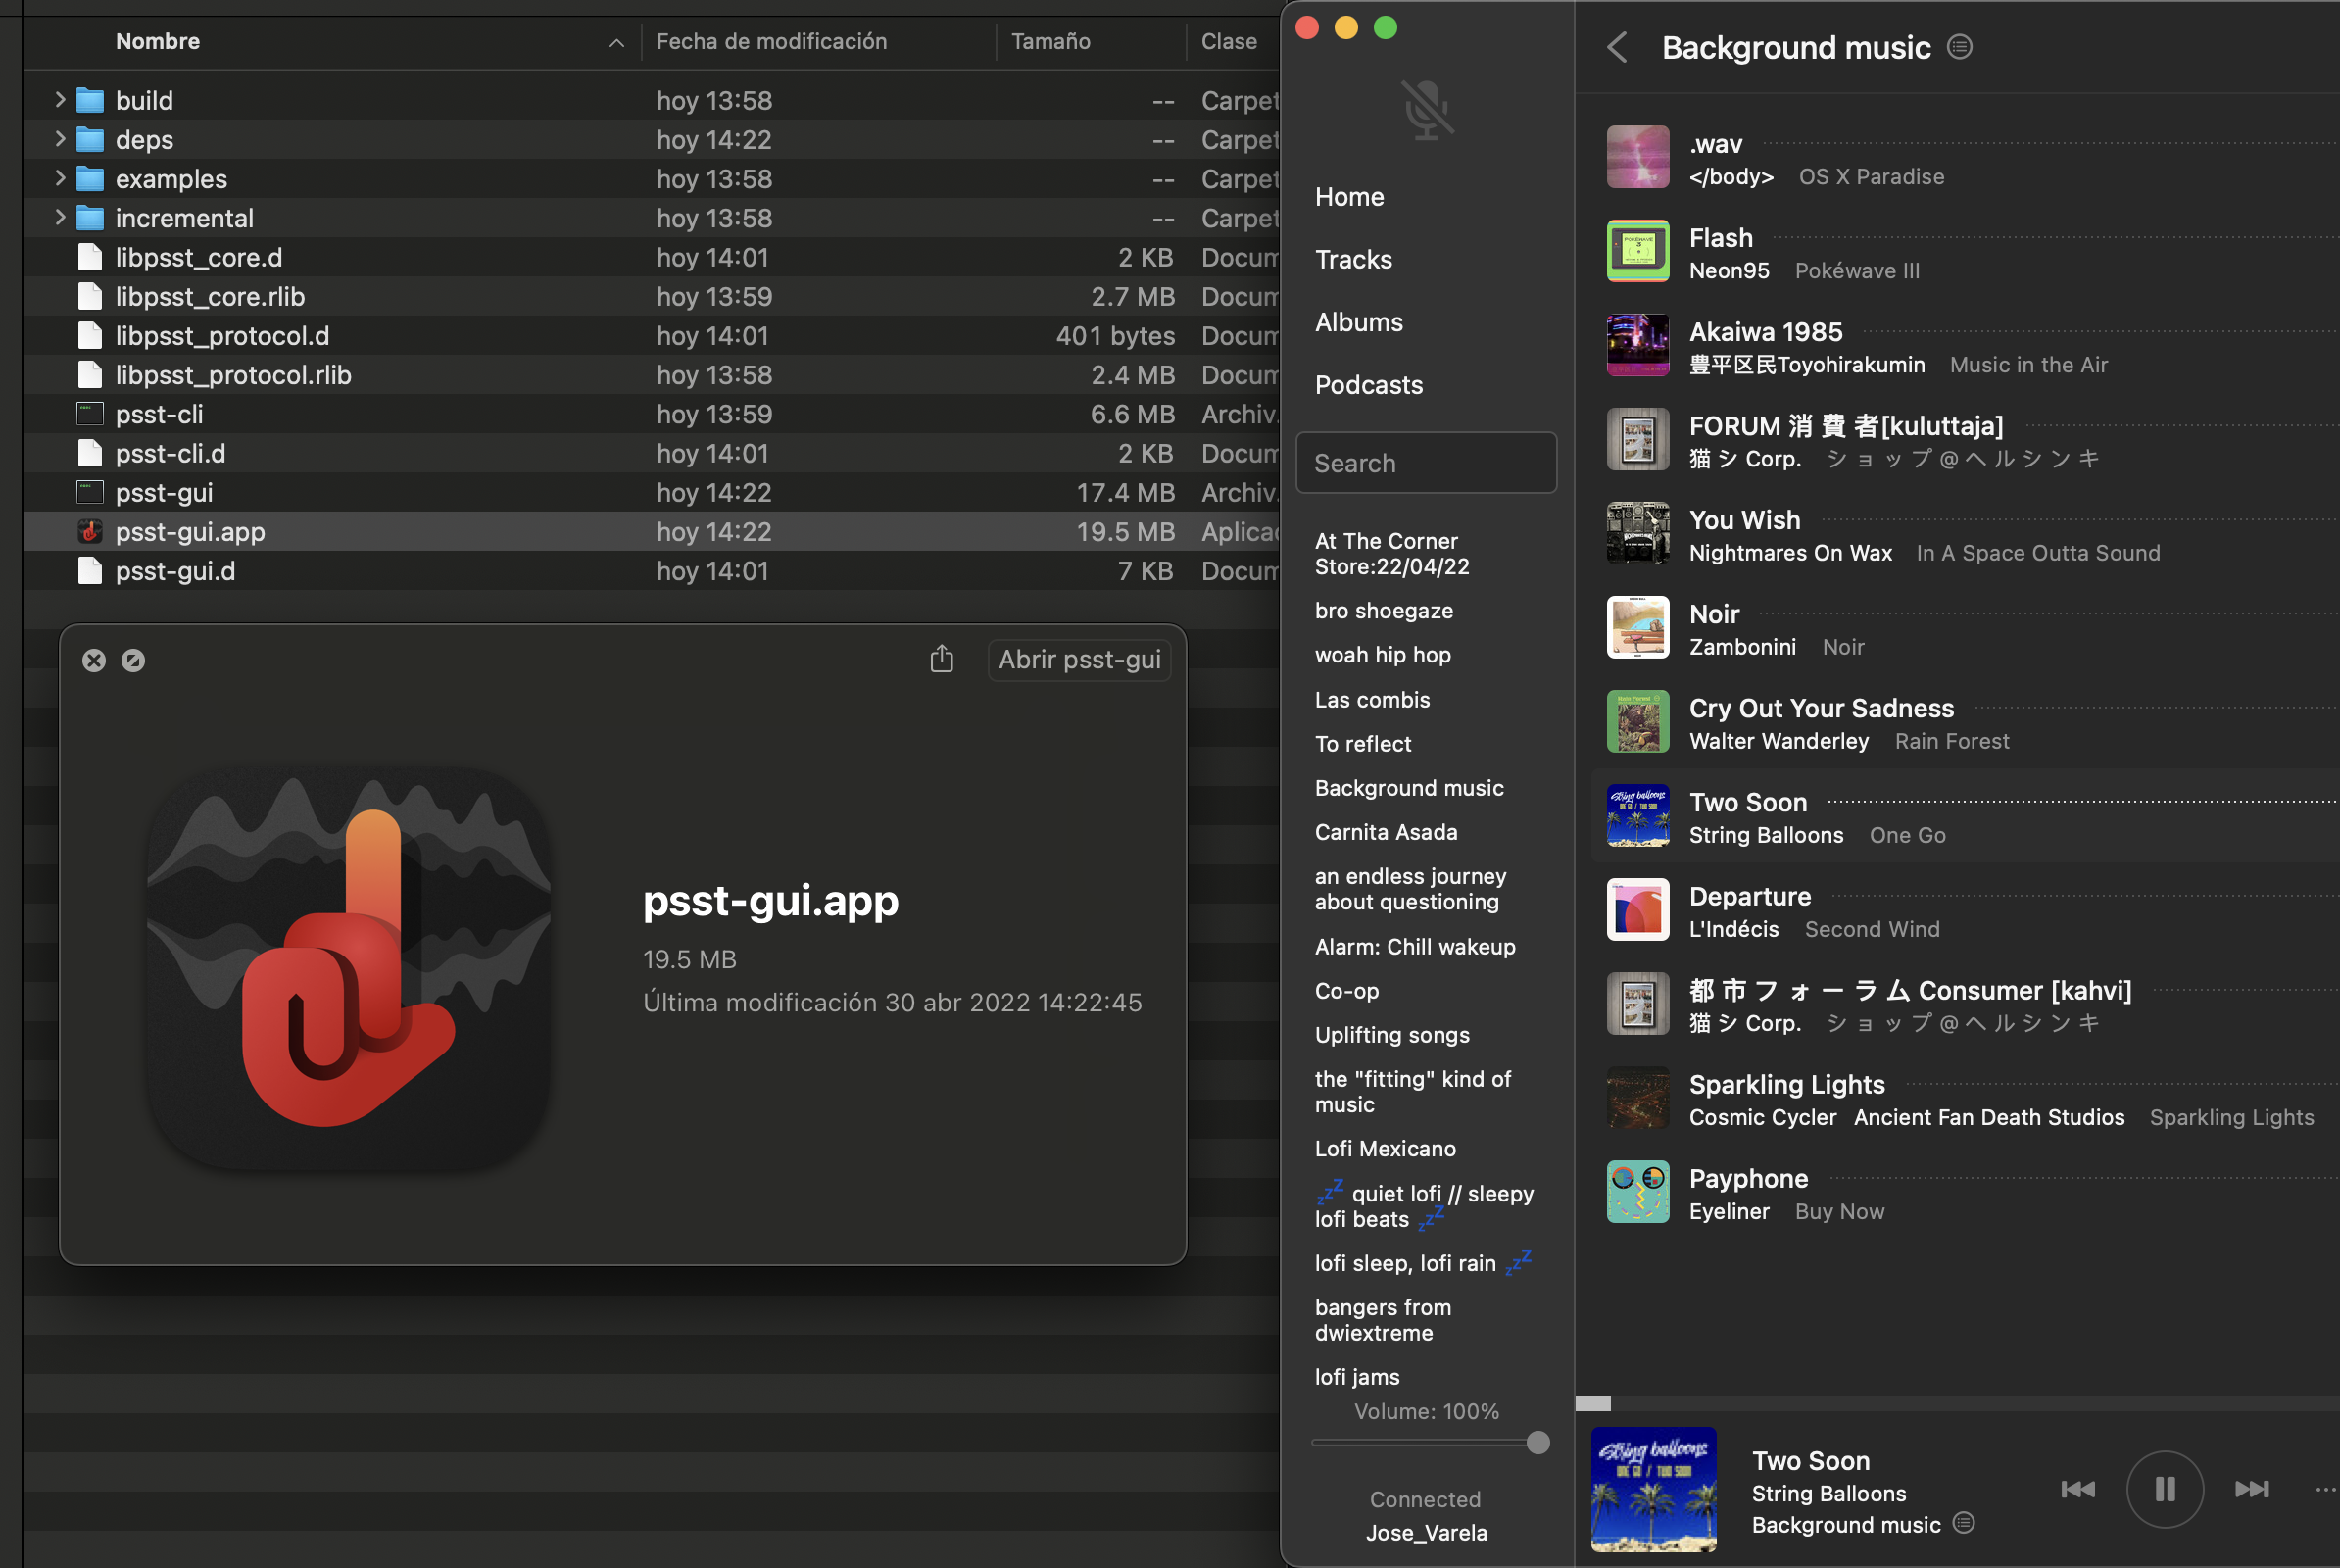
Task: Click the muted microphone logo in the sidebar
Action: point(1427,109)
